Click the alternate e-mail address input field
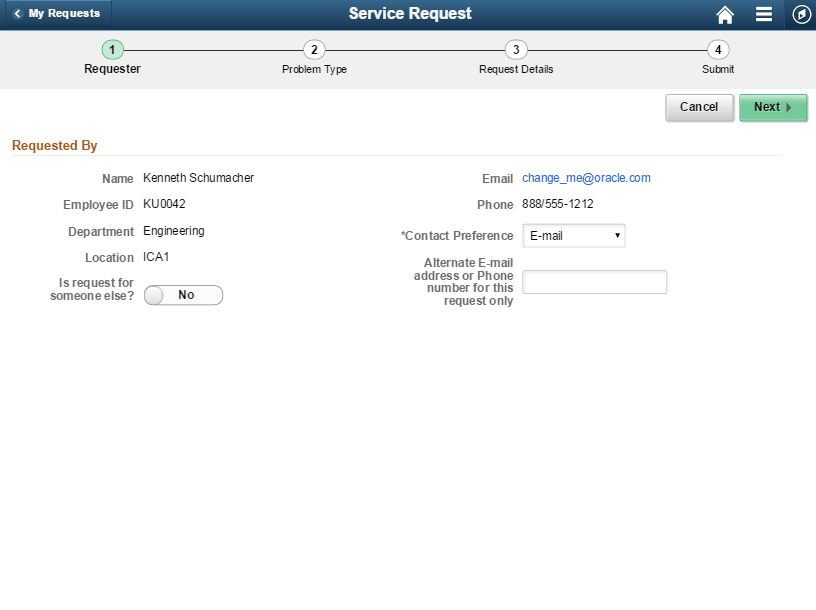Image resolution: width=816 pixels, height=610 pixels. coord(594,282)
